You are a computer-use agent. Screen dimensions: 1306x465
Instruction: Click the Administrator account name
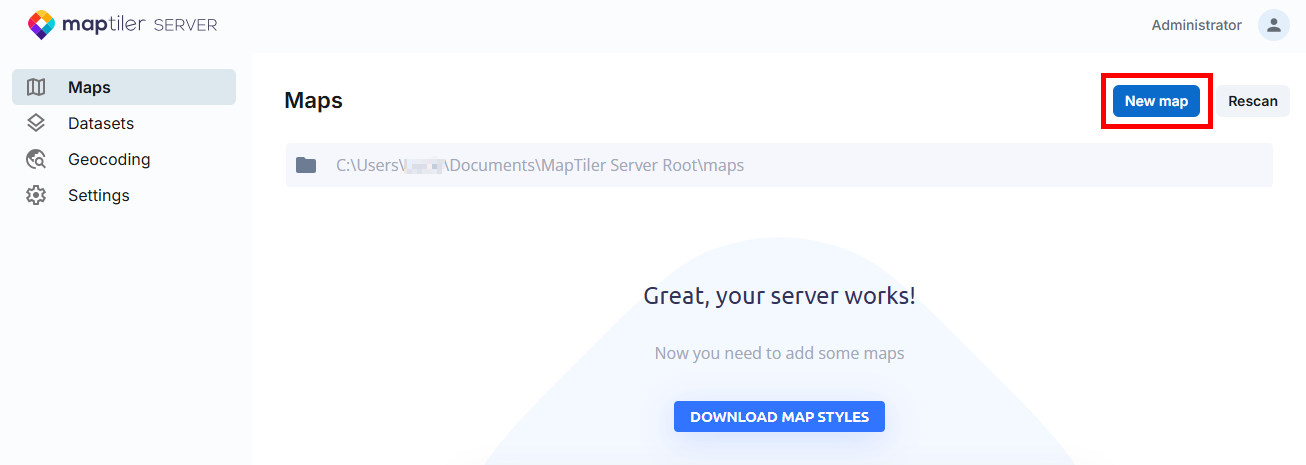[1196, 25]
